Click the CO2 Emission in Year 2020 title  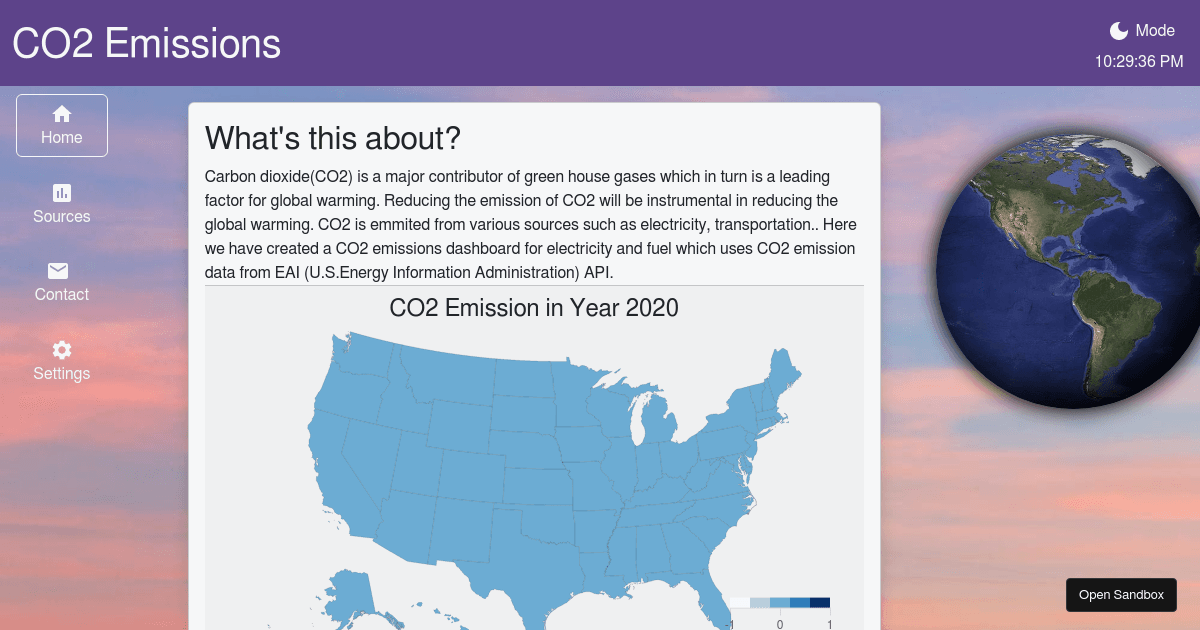[x=533, y=308]
